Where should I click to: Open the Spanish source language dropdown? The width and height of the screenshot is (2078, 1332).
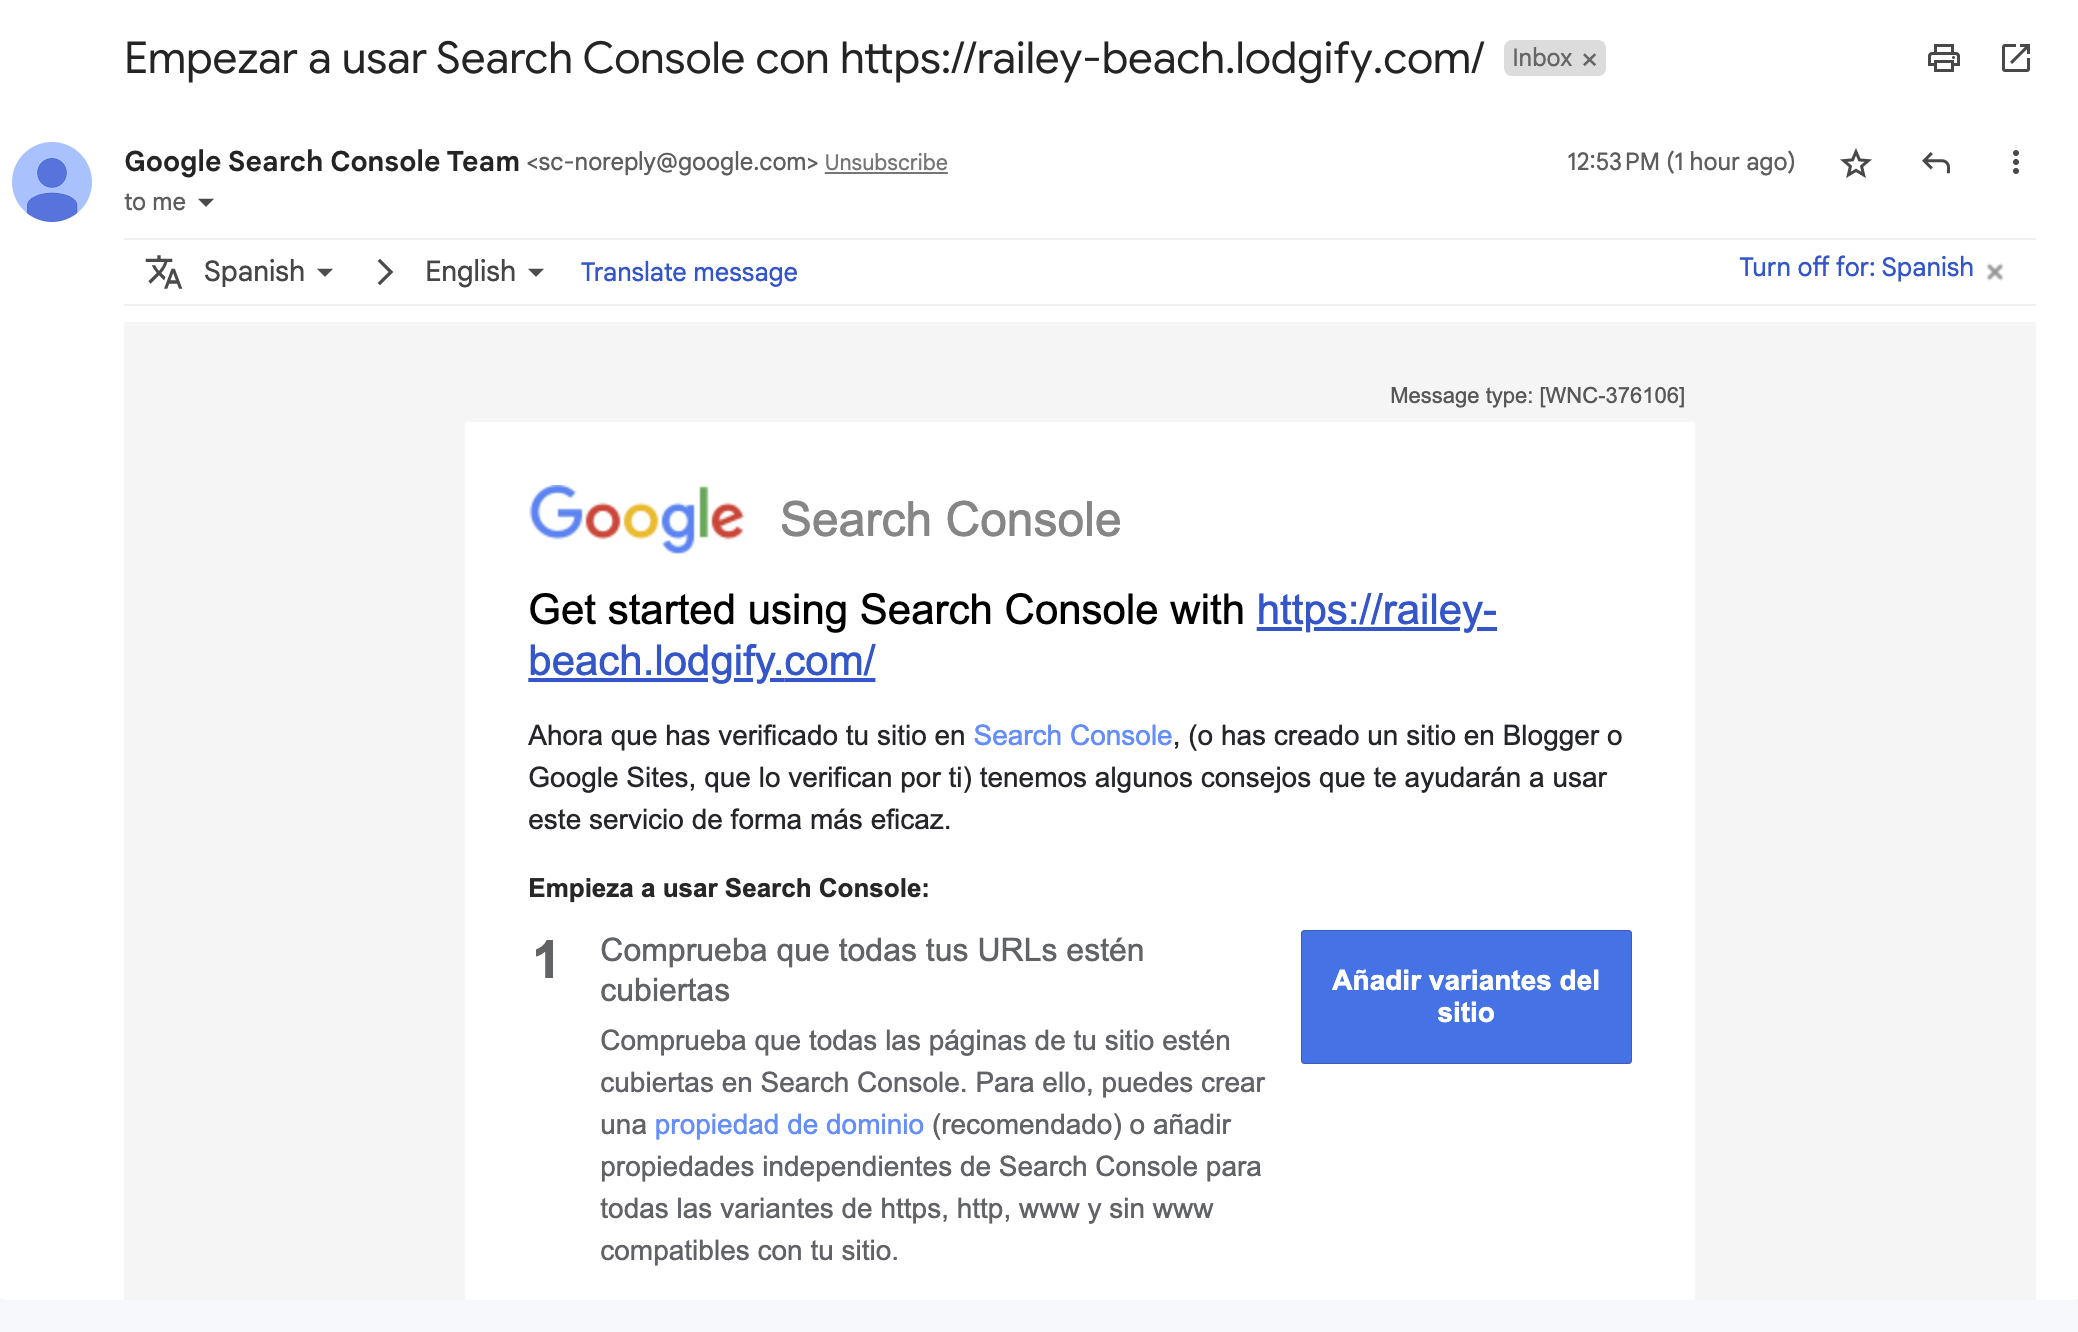[268, 272]
